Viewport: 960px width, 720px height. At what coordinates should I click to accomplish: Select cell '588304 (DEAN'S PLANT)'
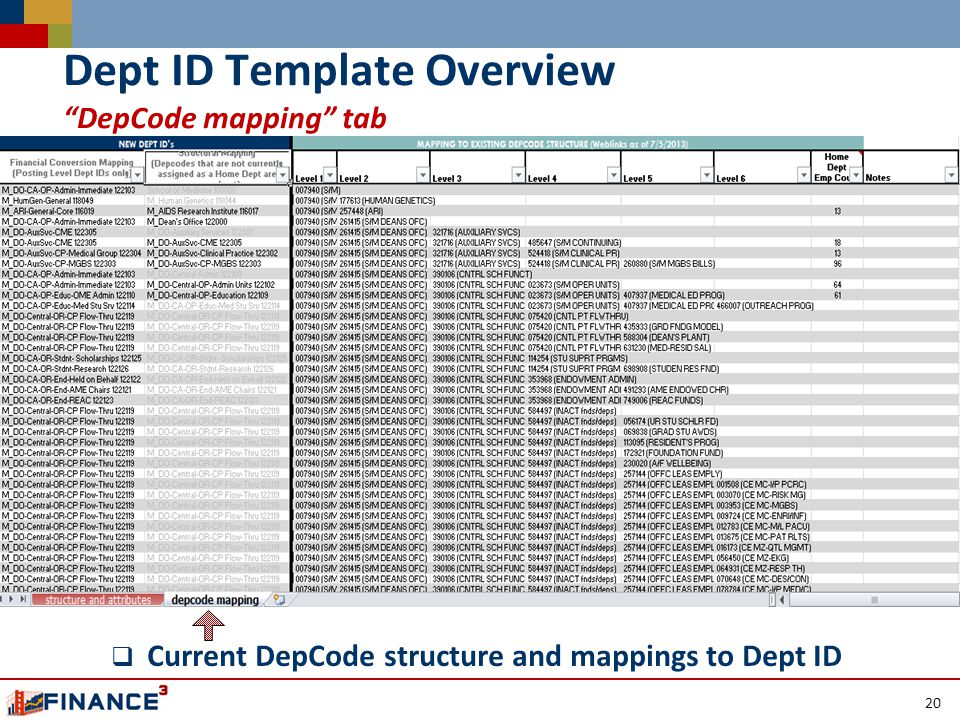(666, 337)
